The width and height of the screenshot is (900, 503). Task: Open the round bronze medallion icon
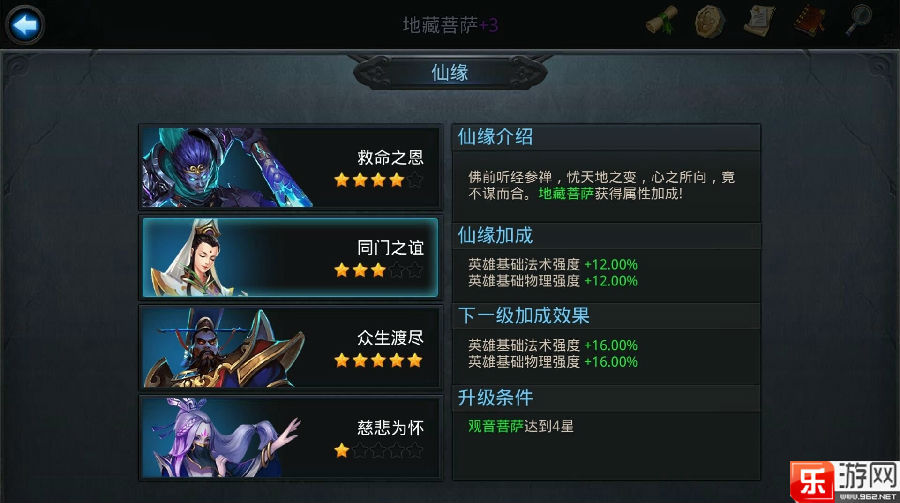pos(711,22)
